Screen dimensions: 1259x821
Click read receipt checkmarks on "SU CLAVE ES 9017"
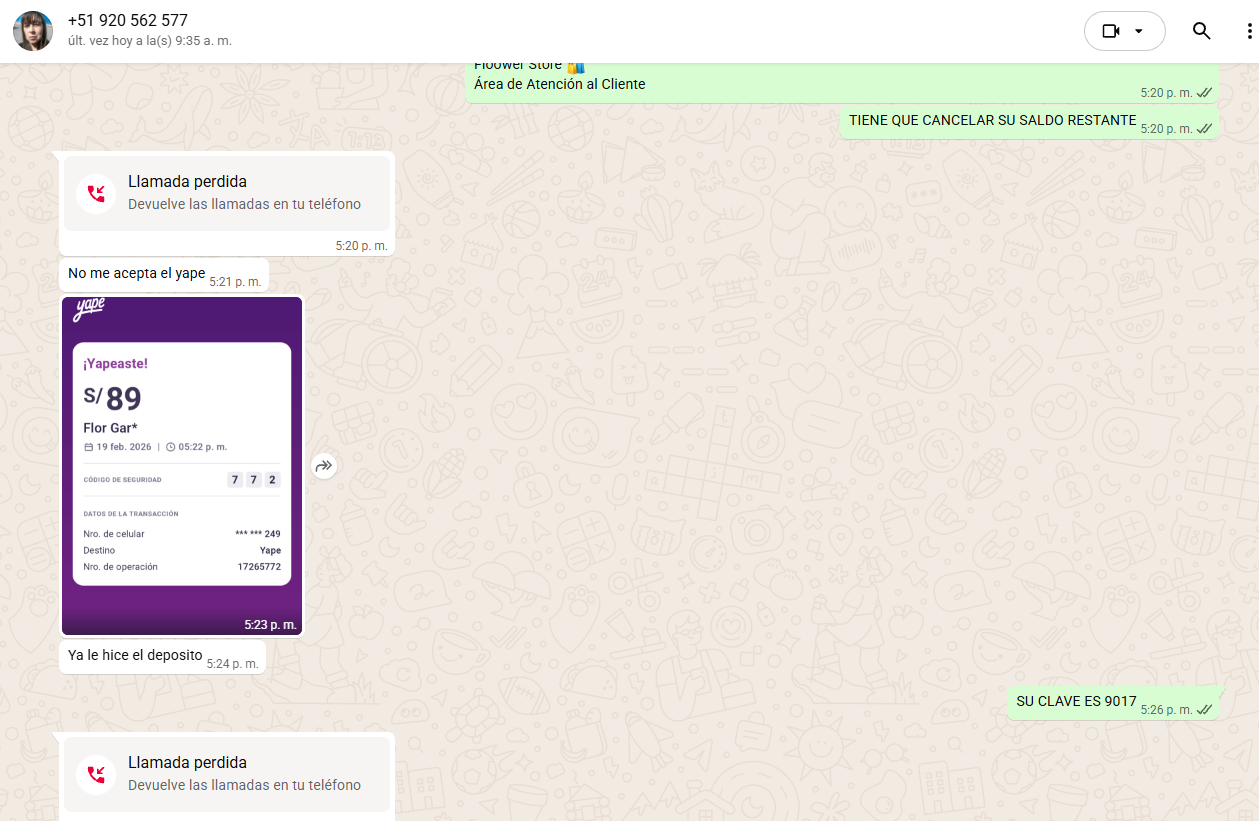1205,710
